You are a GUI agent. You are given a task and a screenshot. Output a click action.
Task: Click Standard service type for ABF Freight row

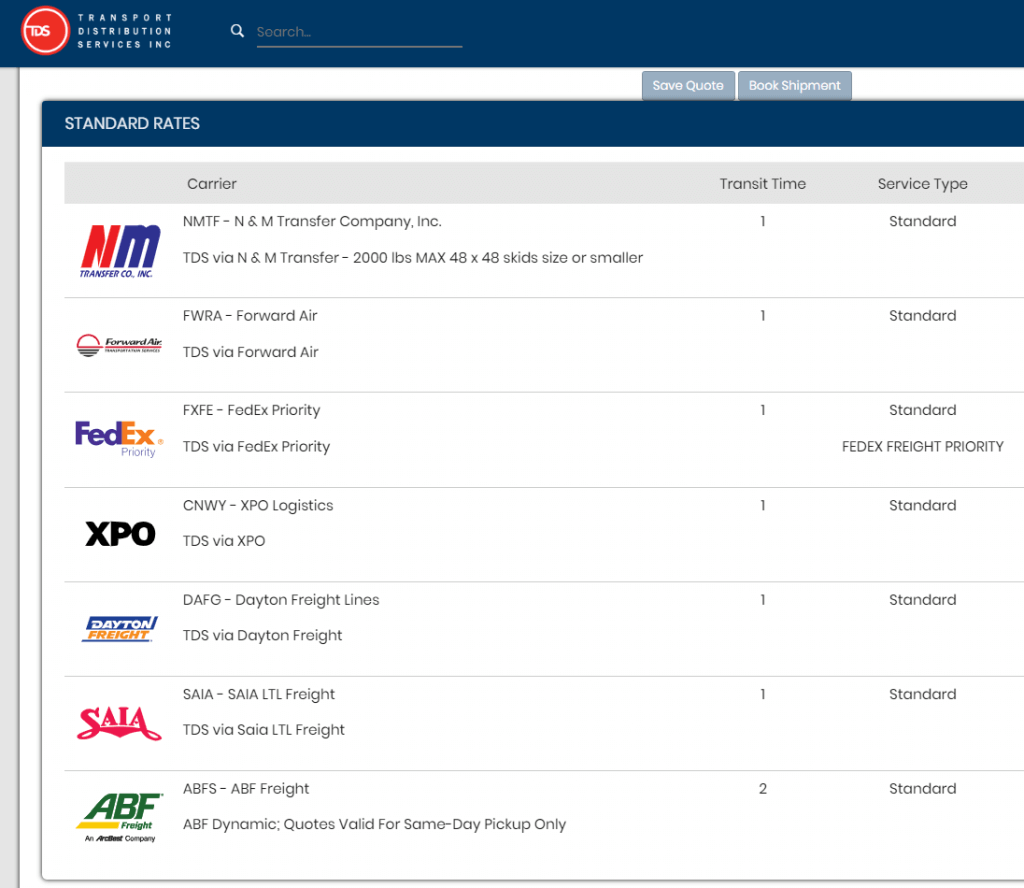point(922,789)
